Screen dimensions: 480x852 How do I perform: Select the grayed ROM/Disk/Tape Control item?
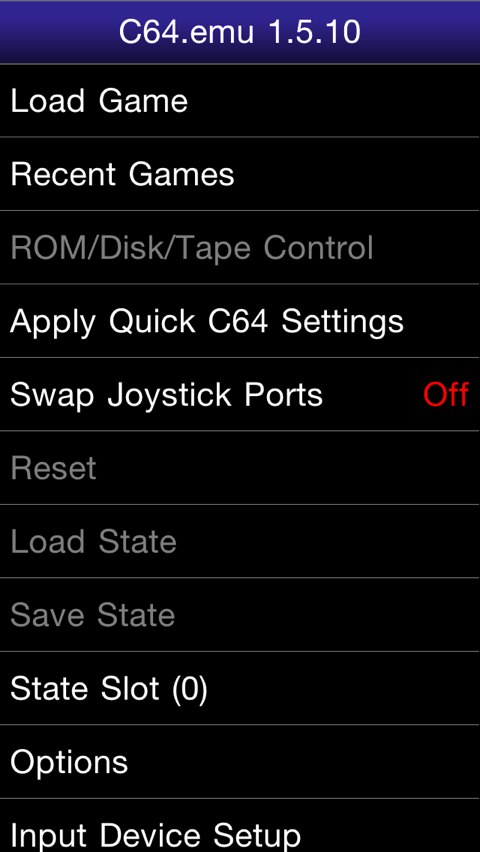tap(240, 247)
